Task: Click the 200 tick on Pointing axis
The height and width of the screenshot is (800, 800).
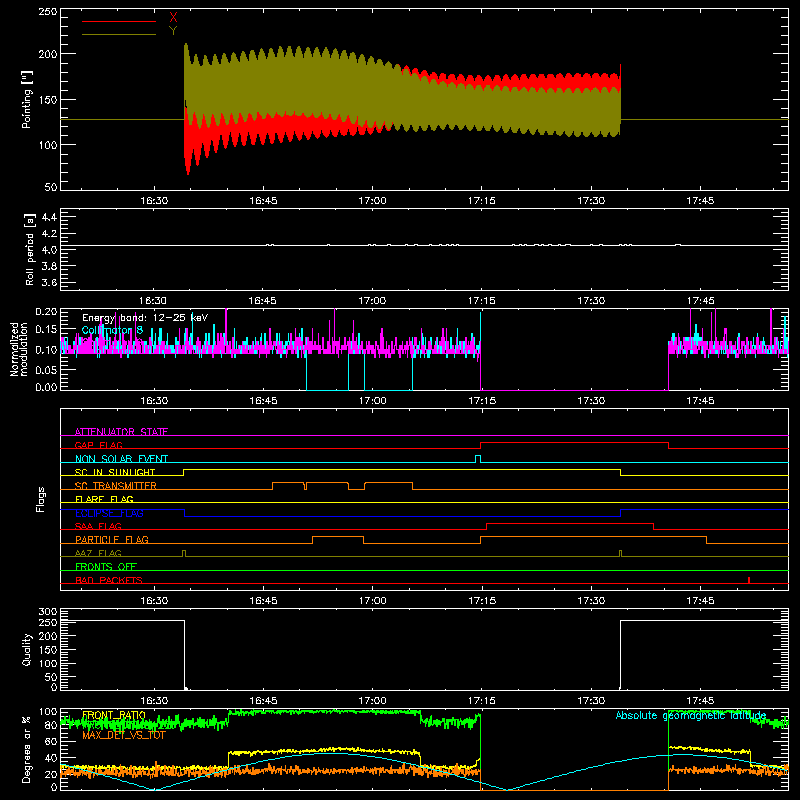Action: (48, 54)
